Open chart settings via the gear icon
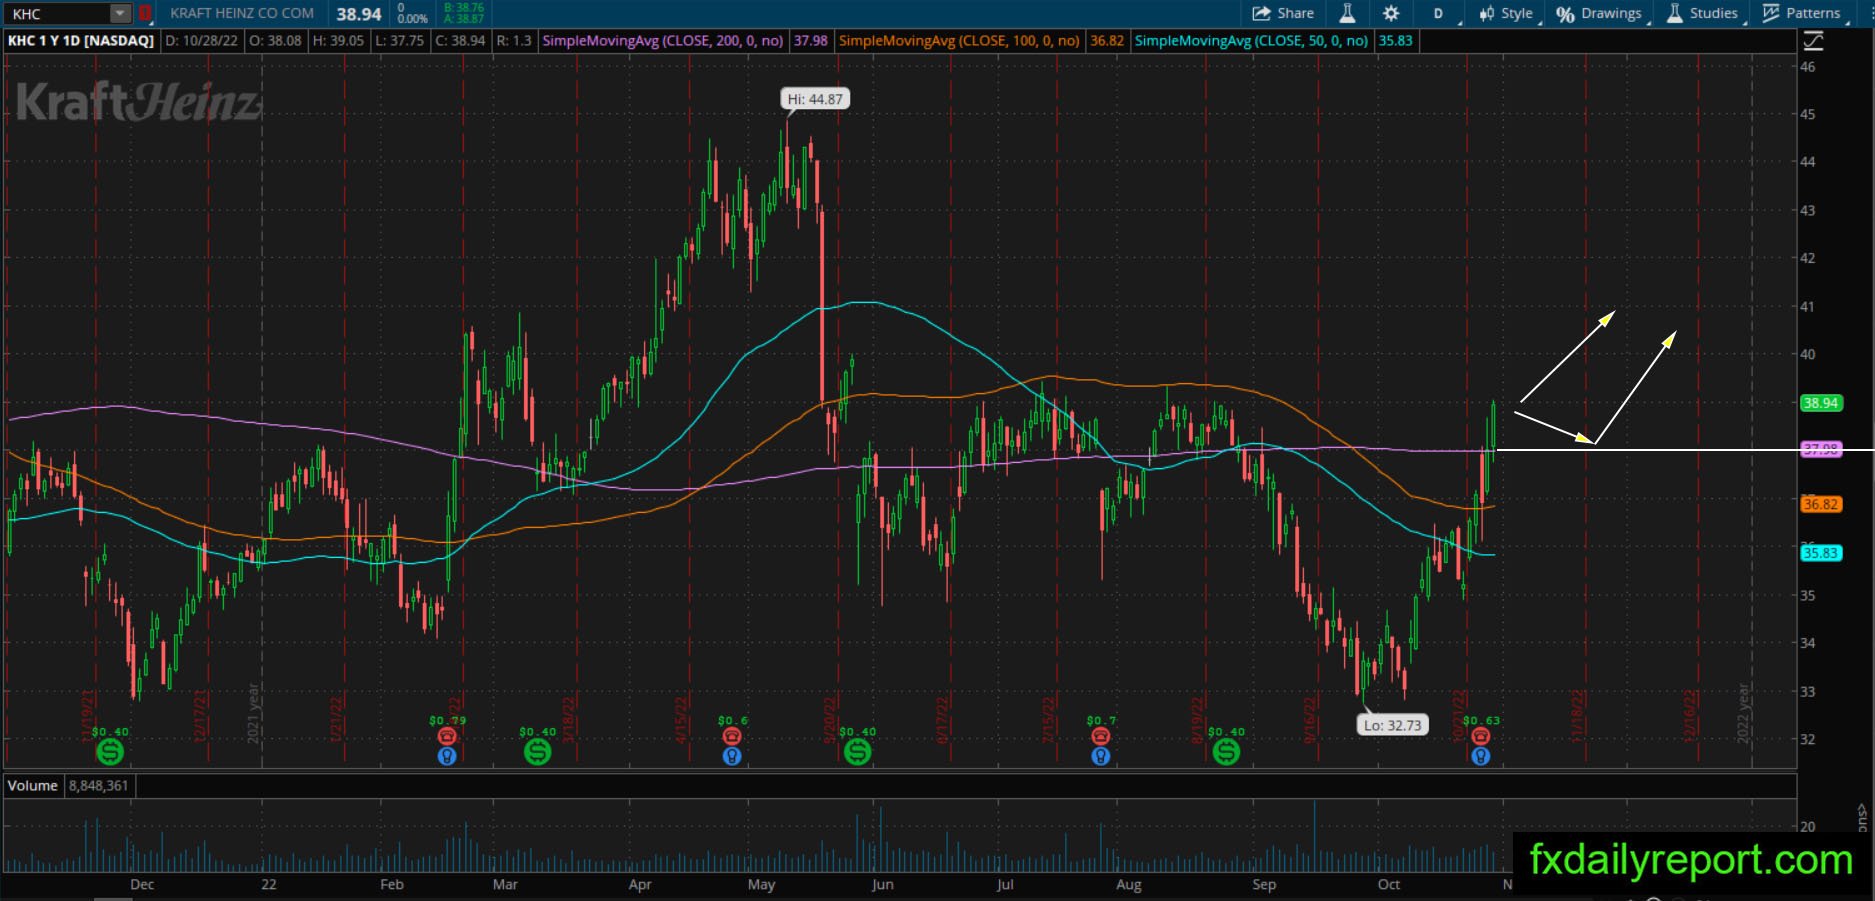This screenshot has width=1875, height=901. (x=1391, y=13)
